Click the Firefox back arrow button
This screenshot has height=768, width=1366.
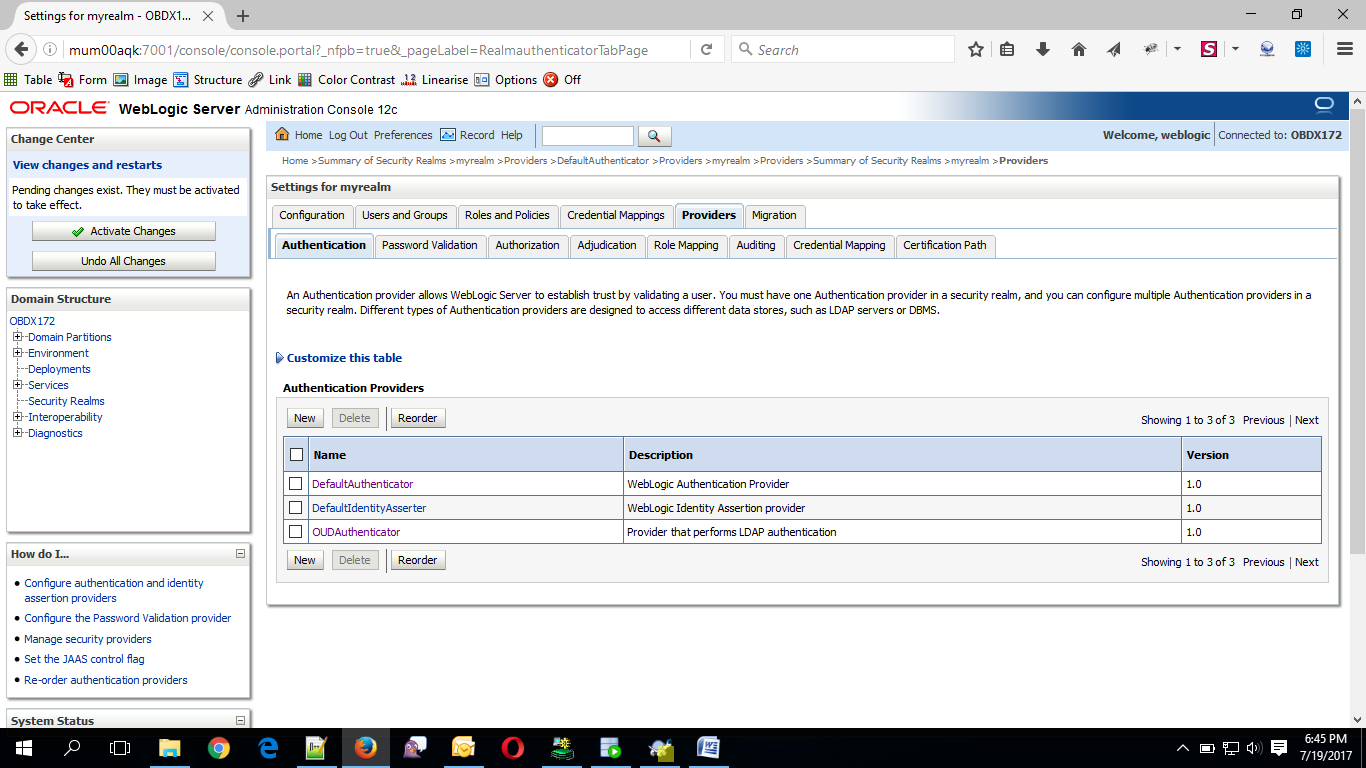coord(22,49)
